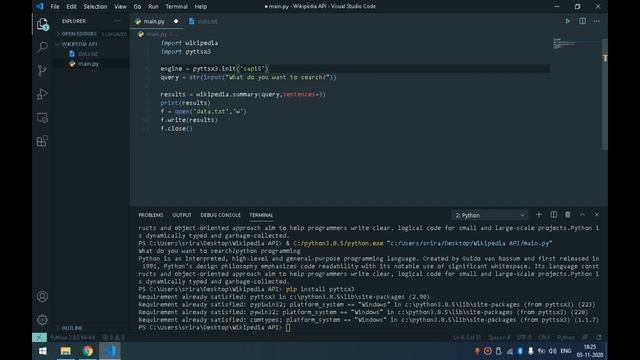Open Explorer panel More Actions ellipsis

pos(118,21)
